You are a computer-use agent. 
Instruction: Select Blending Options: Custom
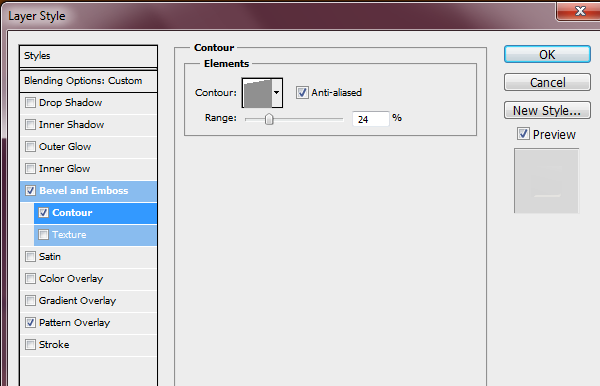click(x=88, y=81)
